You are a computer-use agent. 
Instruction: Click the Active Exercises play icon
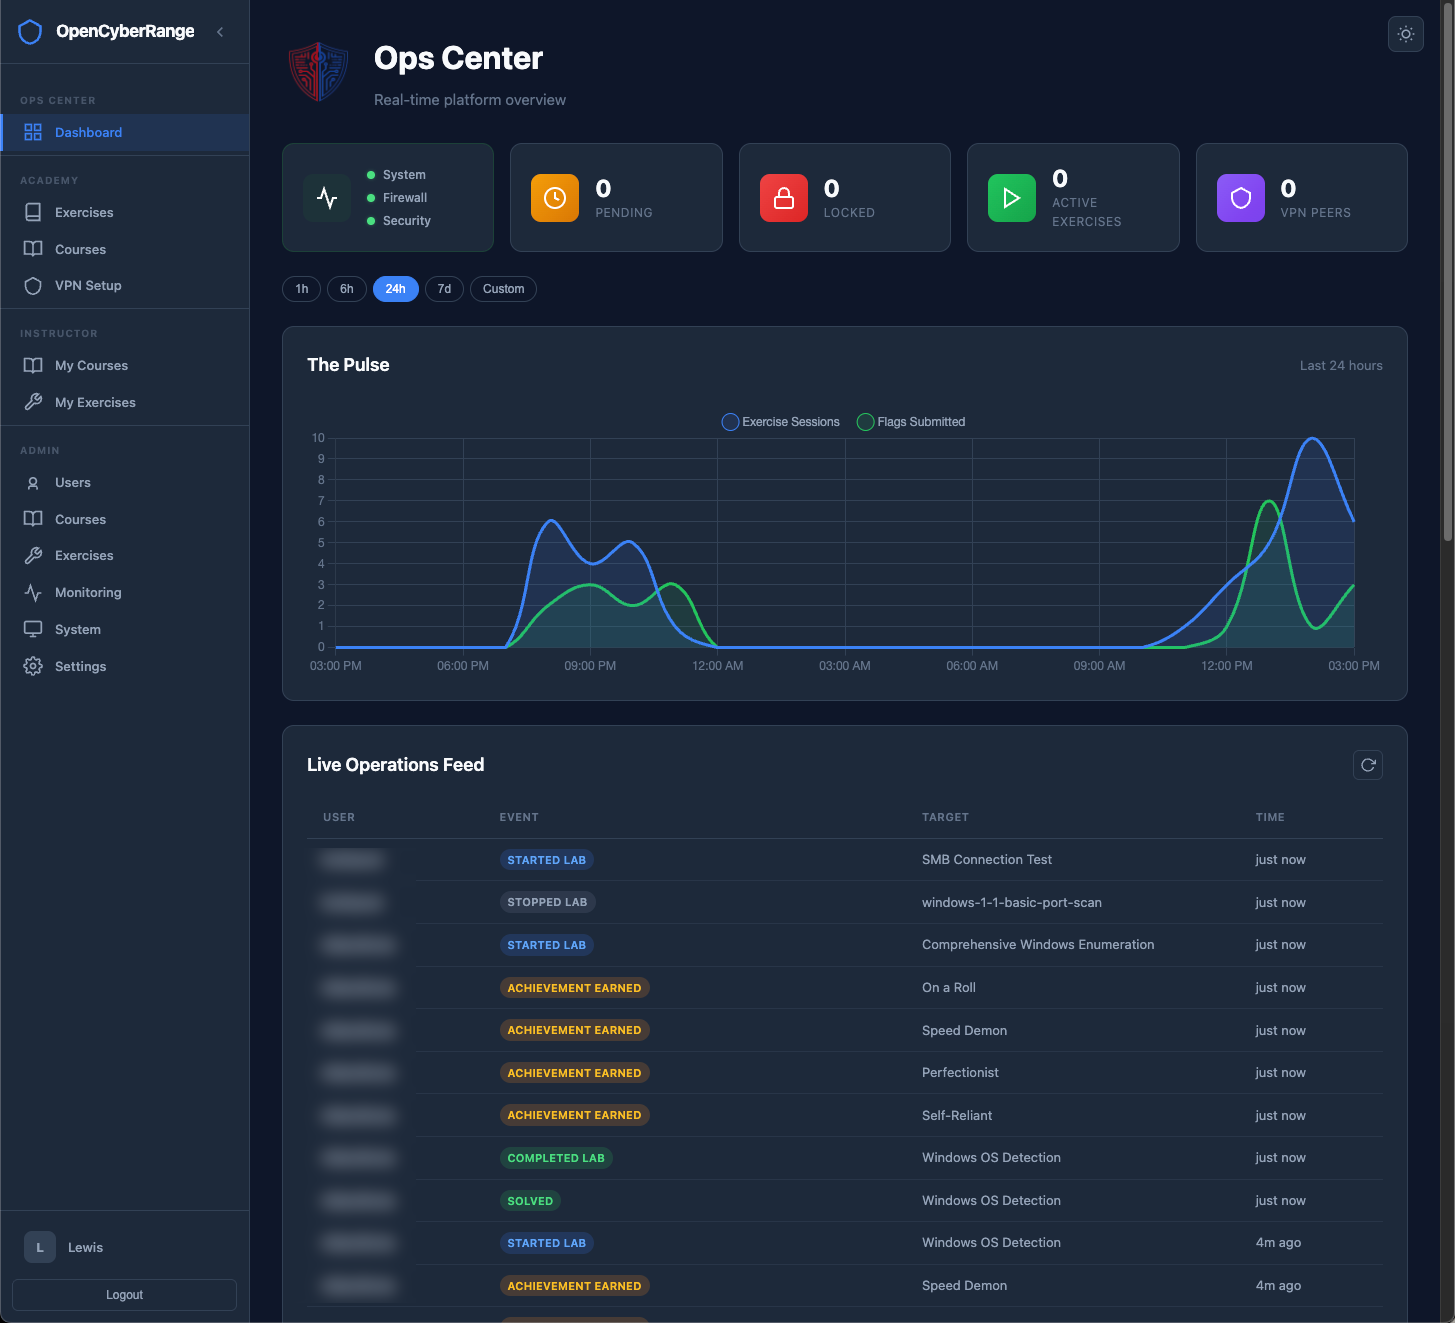[1011, 197]
